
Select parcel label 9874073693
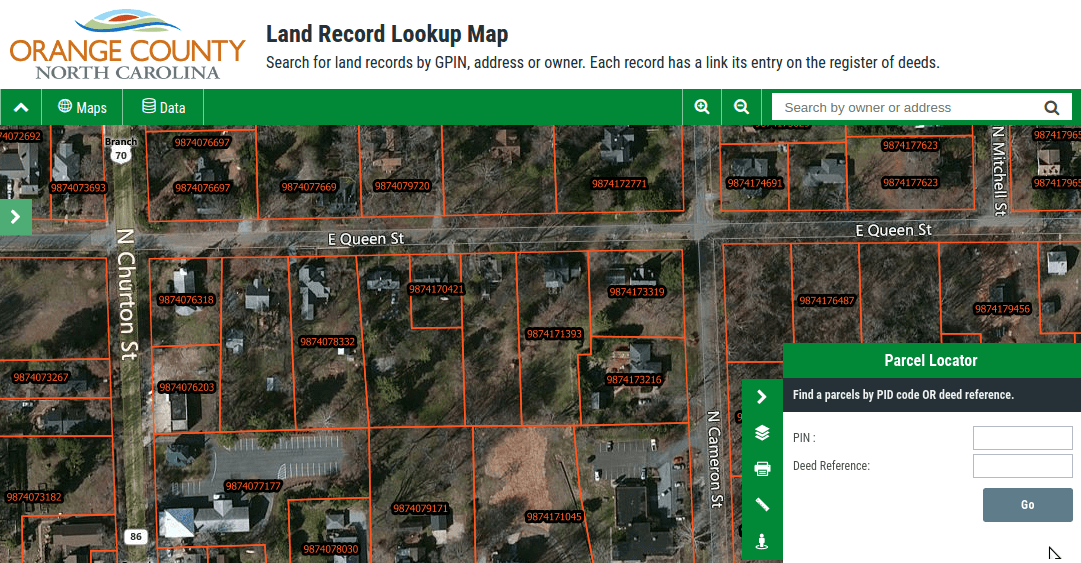pos(79,187)
